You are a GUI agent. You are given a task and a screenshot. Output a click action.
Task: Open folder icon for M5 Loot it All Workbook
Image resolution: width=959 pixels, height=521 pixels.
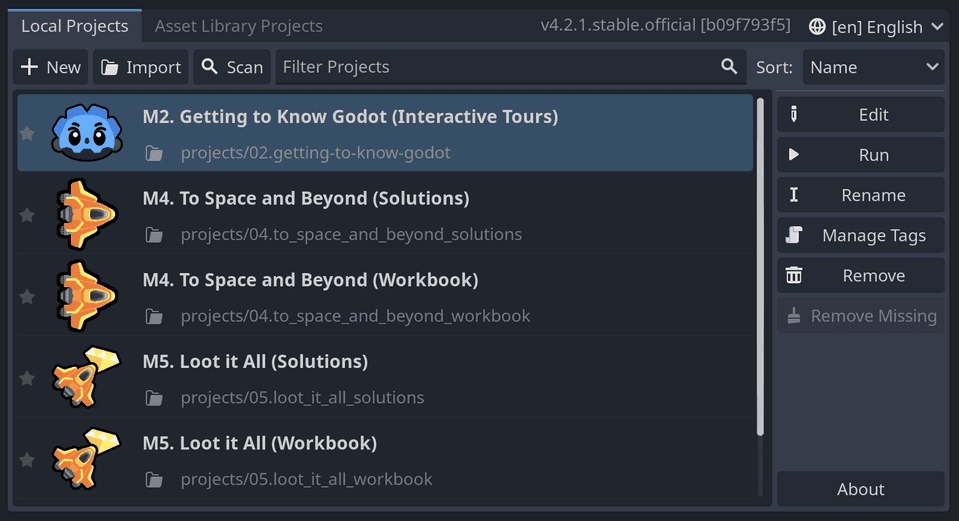click(x=154, y=480)
